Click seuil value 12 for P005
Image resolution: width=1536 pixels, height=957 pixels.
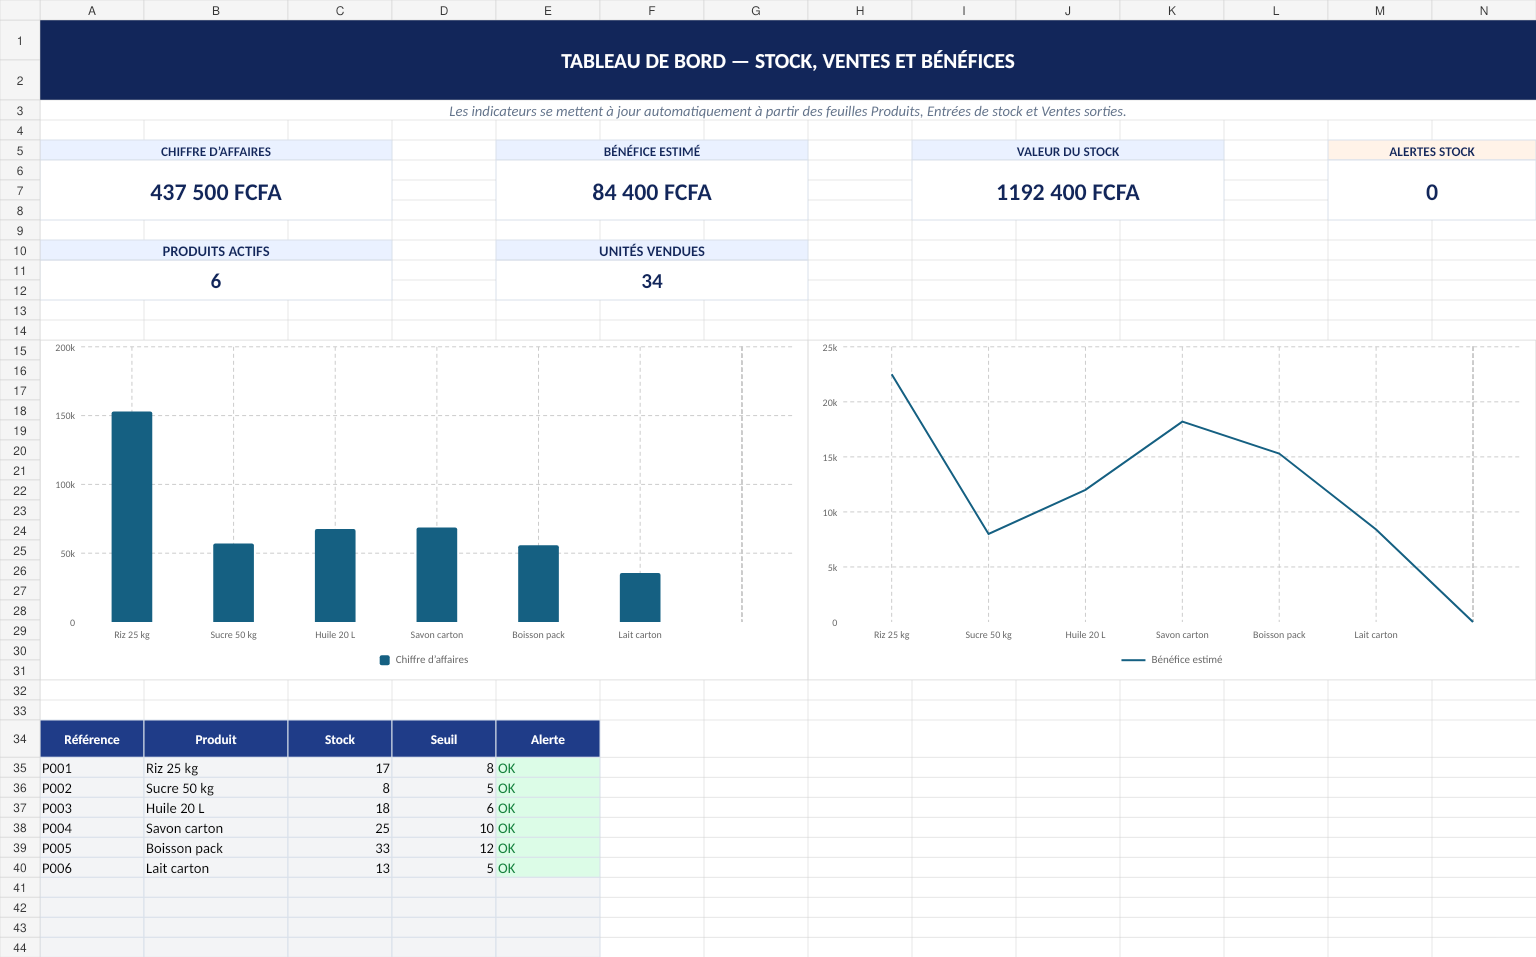(x=444, y=848)
